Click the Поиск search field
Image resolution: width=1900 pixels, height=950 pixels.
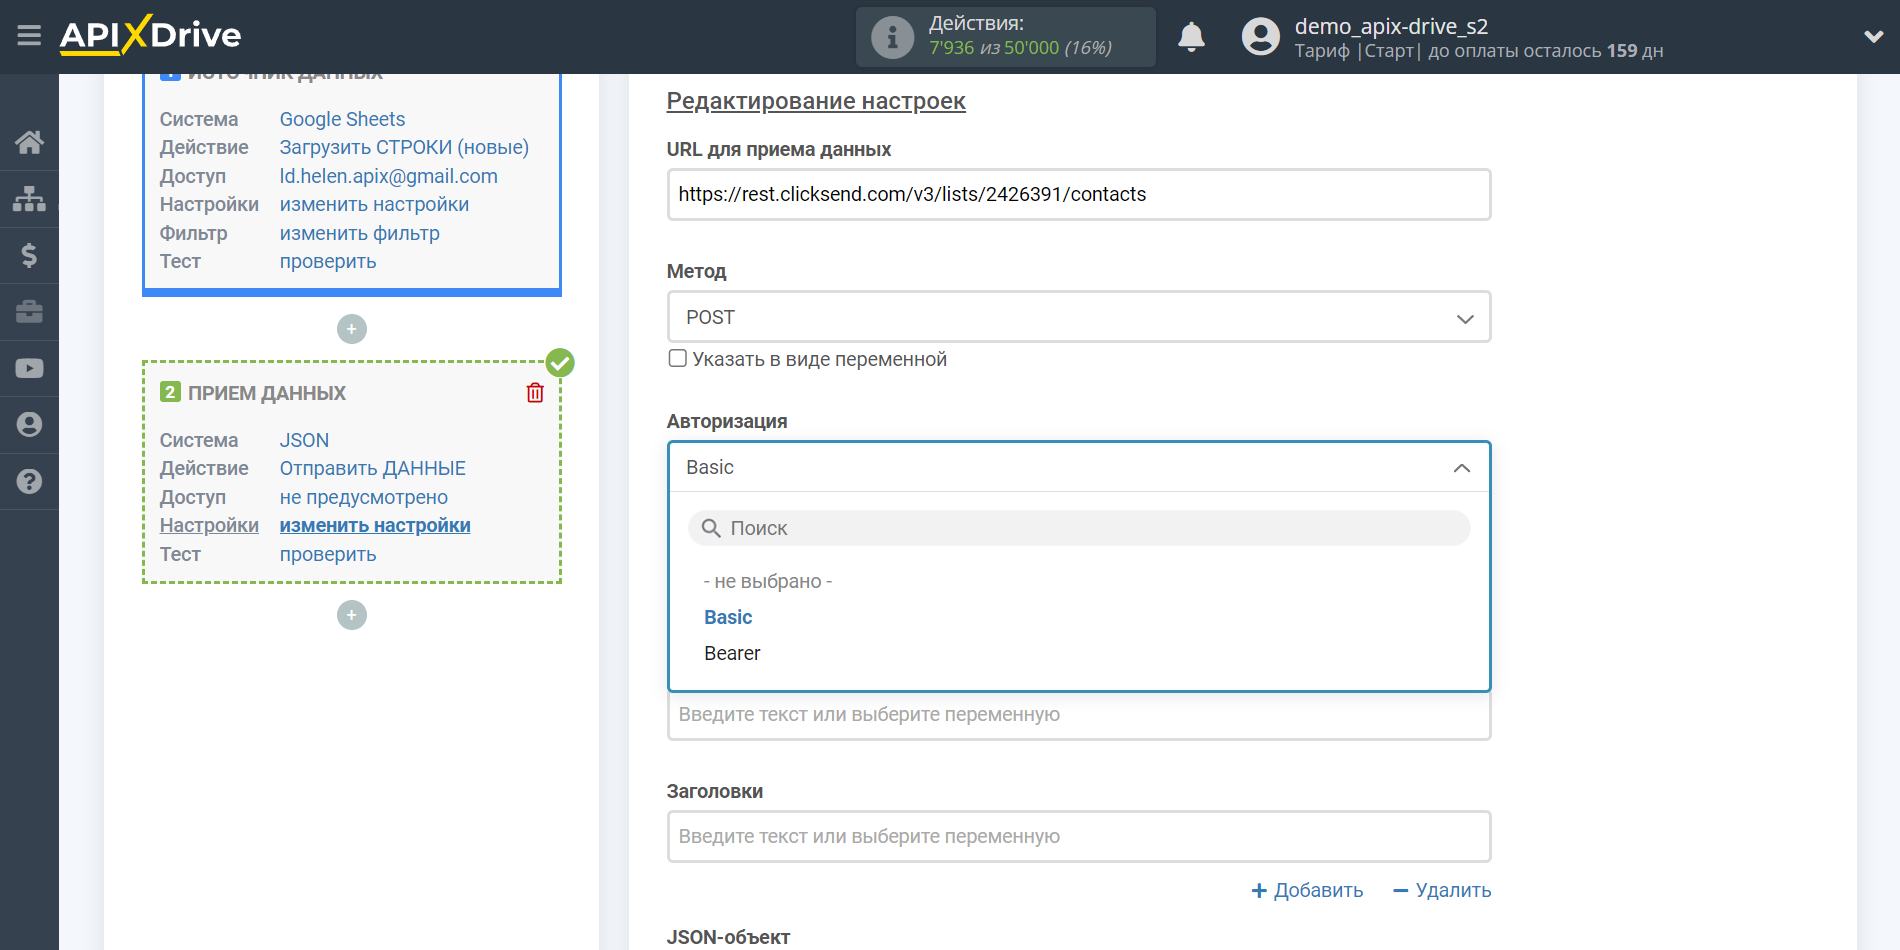pos(1079,528)
